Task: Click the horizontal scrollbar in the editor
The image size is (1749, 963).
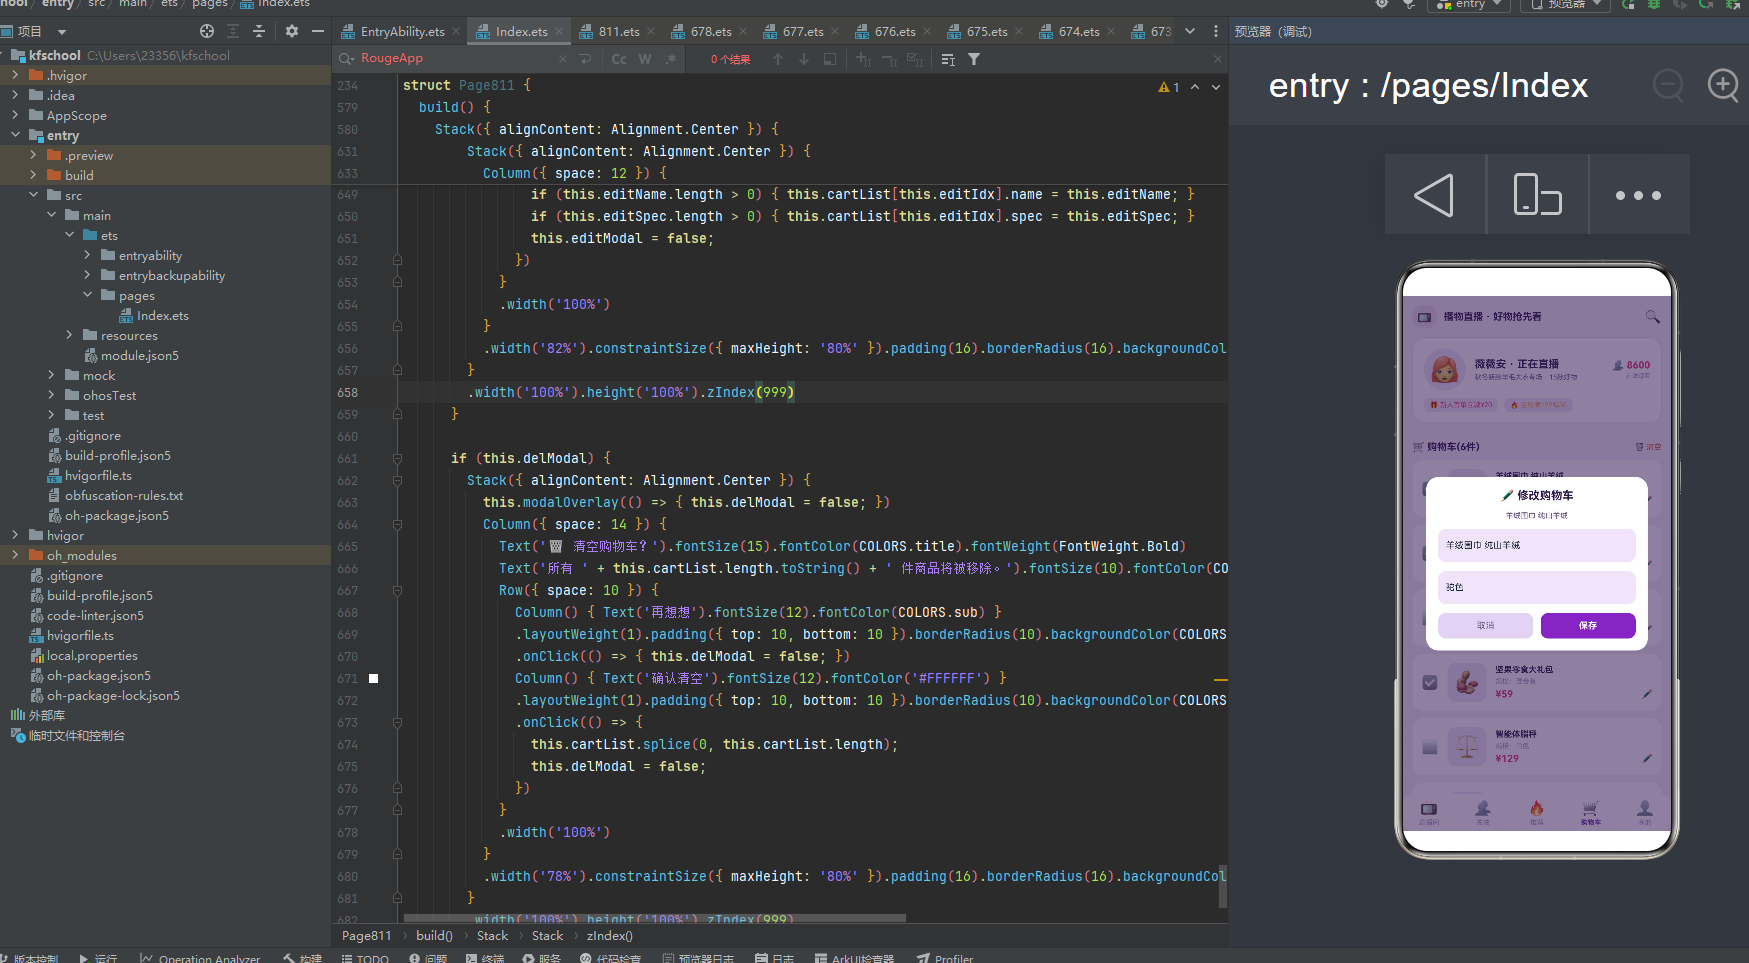Action: click(654, 917)
